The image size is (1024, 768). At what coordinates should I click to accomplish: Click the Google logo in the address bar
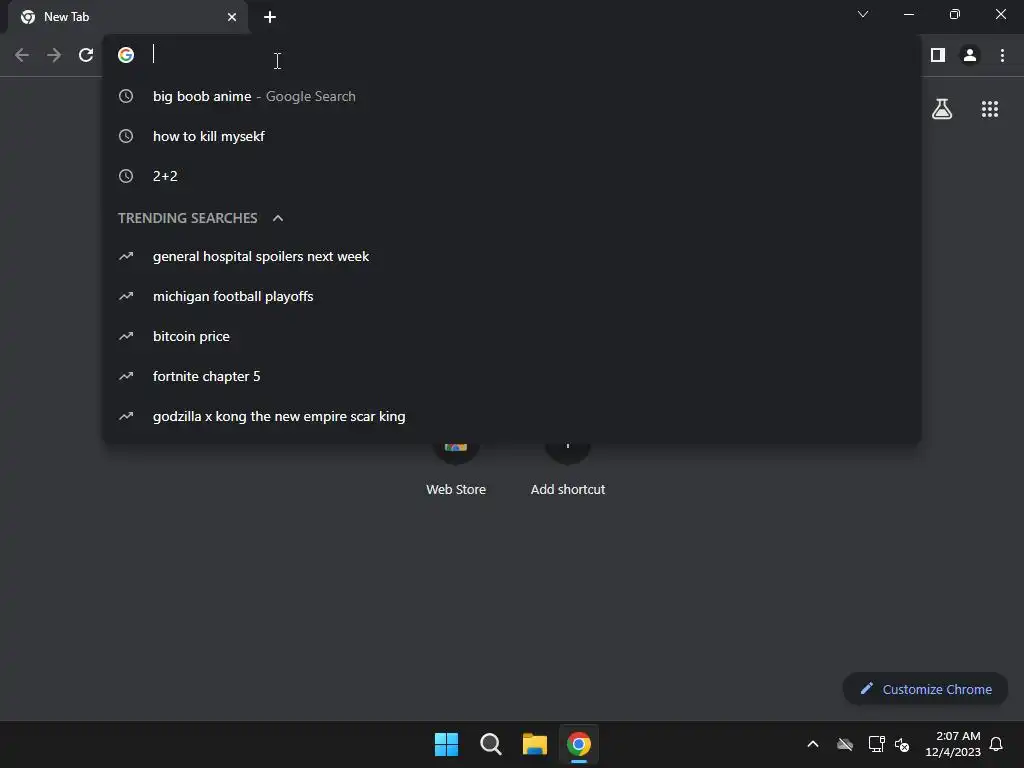(126, 55)
